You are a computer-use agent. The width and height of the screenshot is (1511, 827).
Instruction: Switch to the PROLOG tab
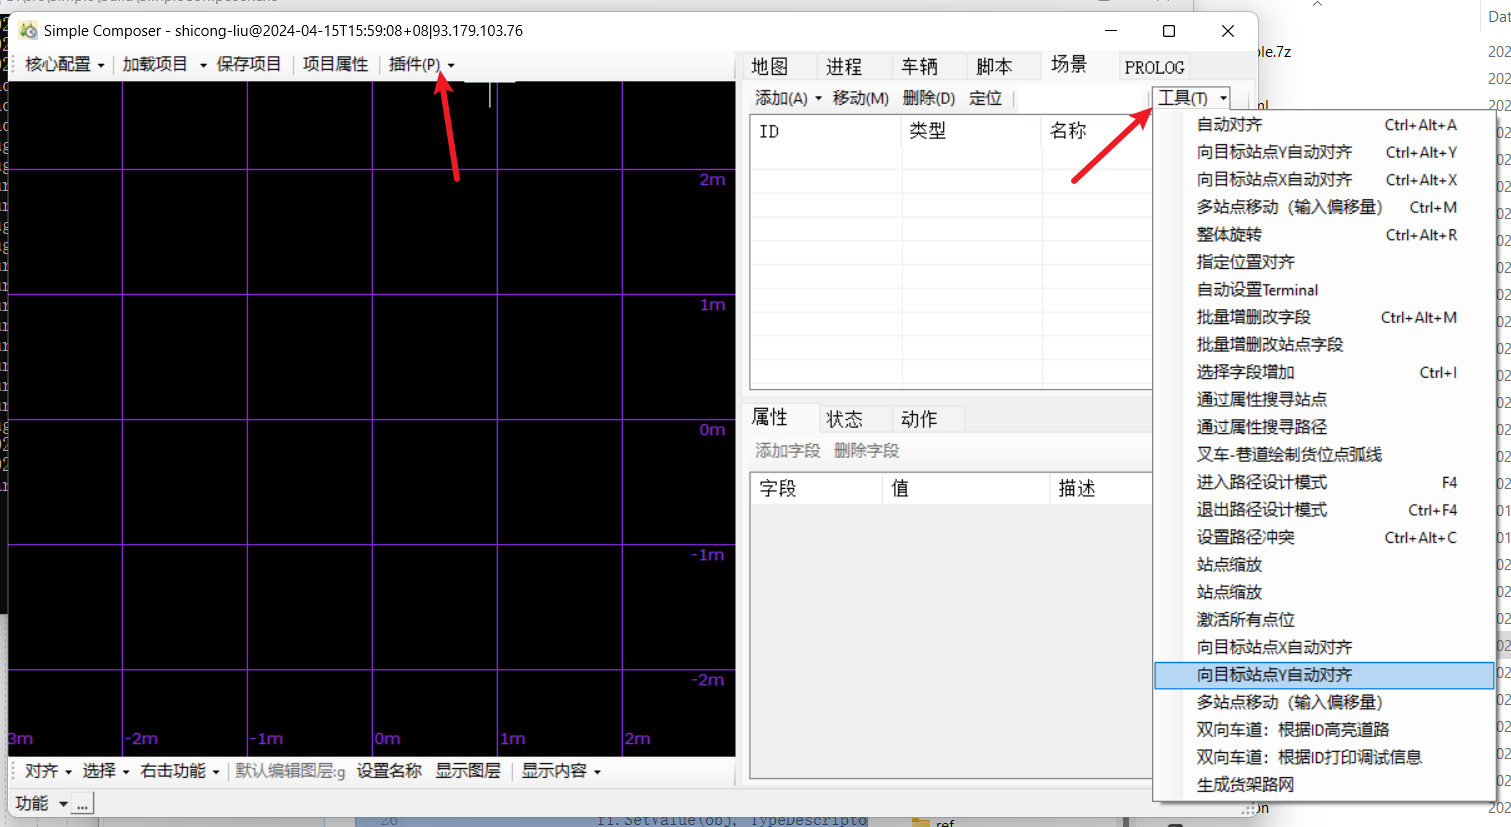(x=1154, y=67)
